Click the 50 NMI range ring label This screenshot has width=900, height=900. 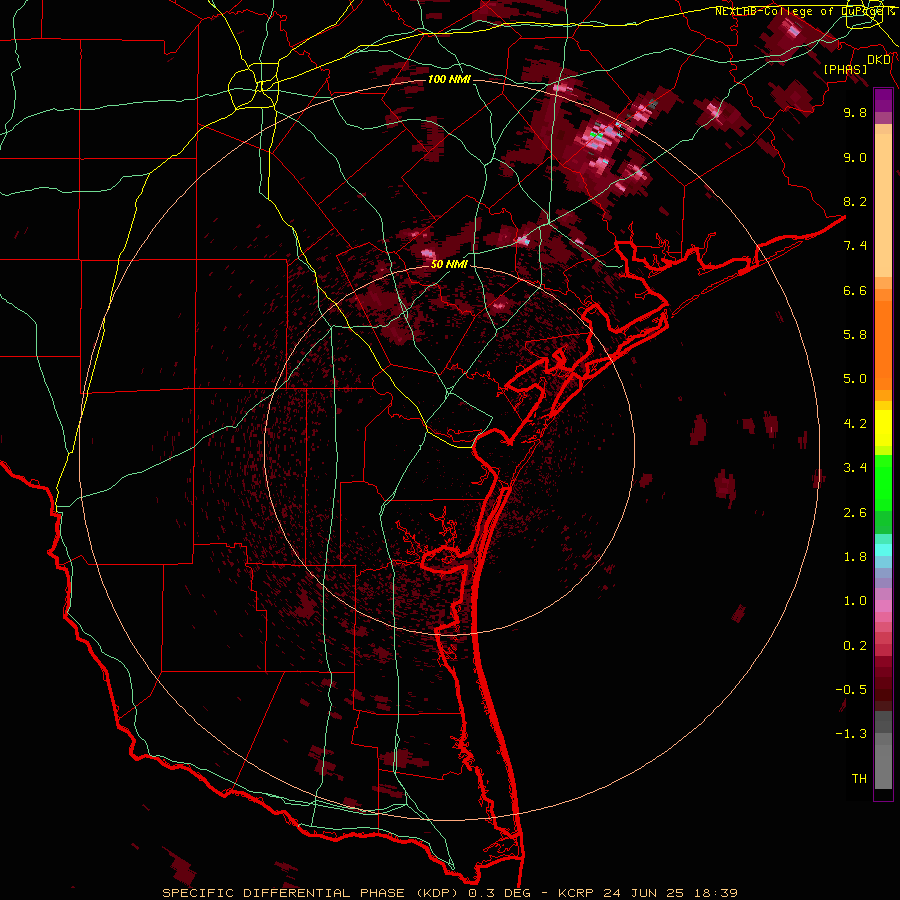pos(449,265)
